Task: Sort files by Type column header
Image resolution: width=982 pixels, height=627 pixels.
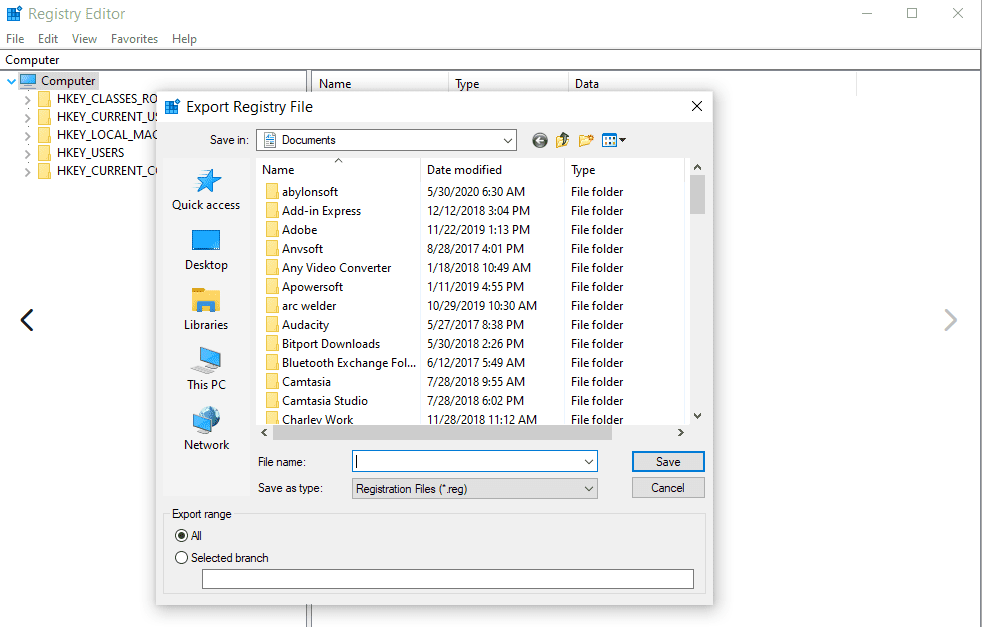Action: [624, 170]
